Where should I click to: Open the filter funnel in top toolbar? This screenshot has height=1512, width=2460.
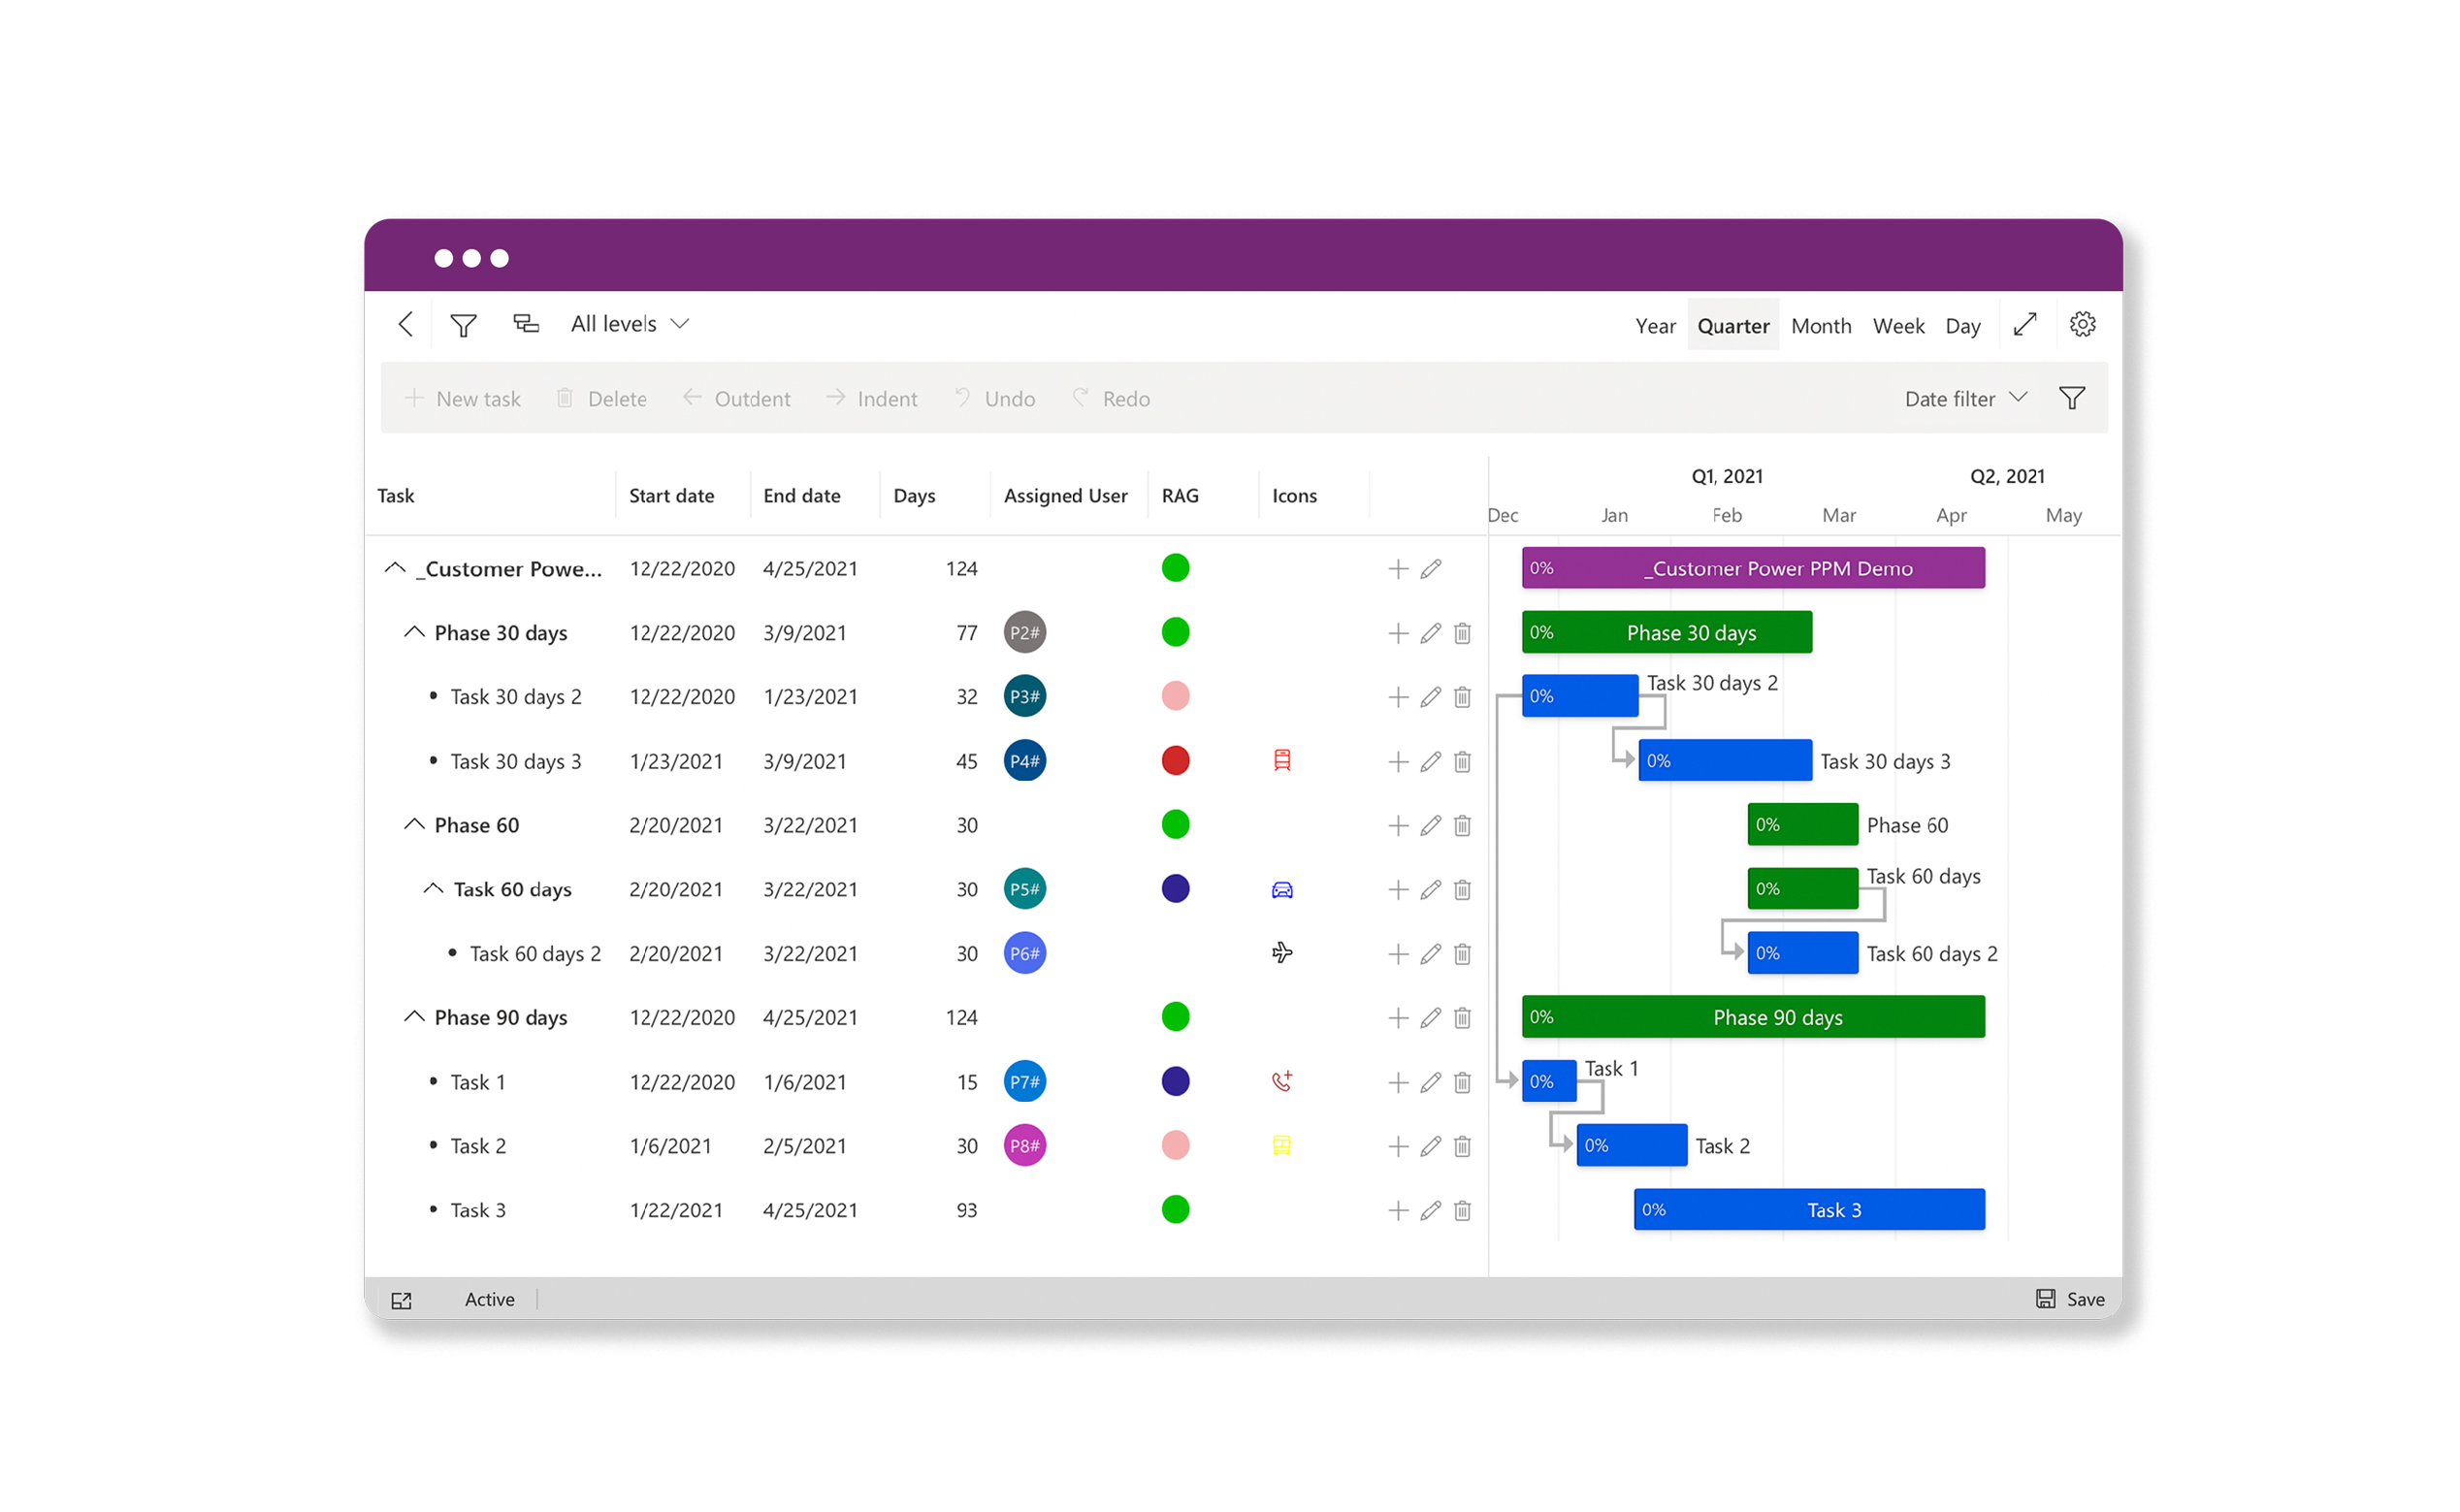pyautogui.click(x=463, y=325)
